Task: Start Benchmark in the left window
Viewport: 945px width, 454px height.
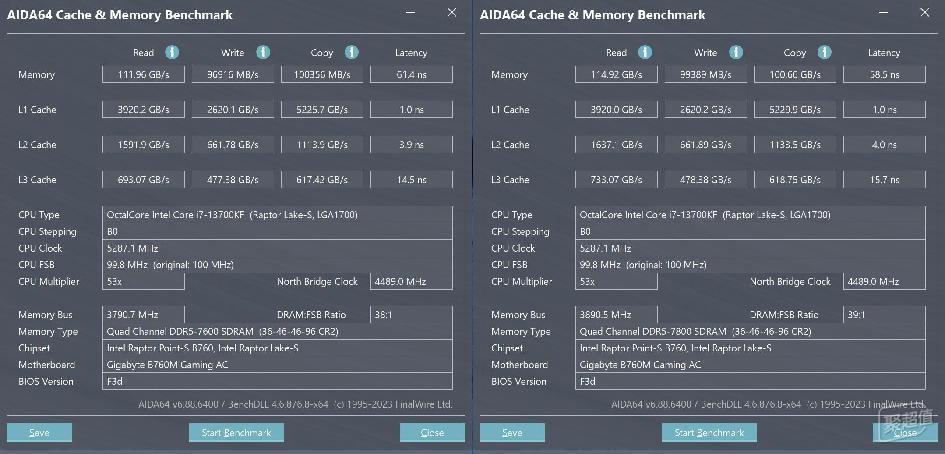Action: 236,432
